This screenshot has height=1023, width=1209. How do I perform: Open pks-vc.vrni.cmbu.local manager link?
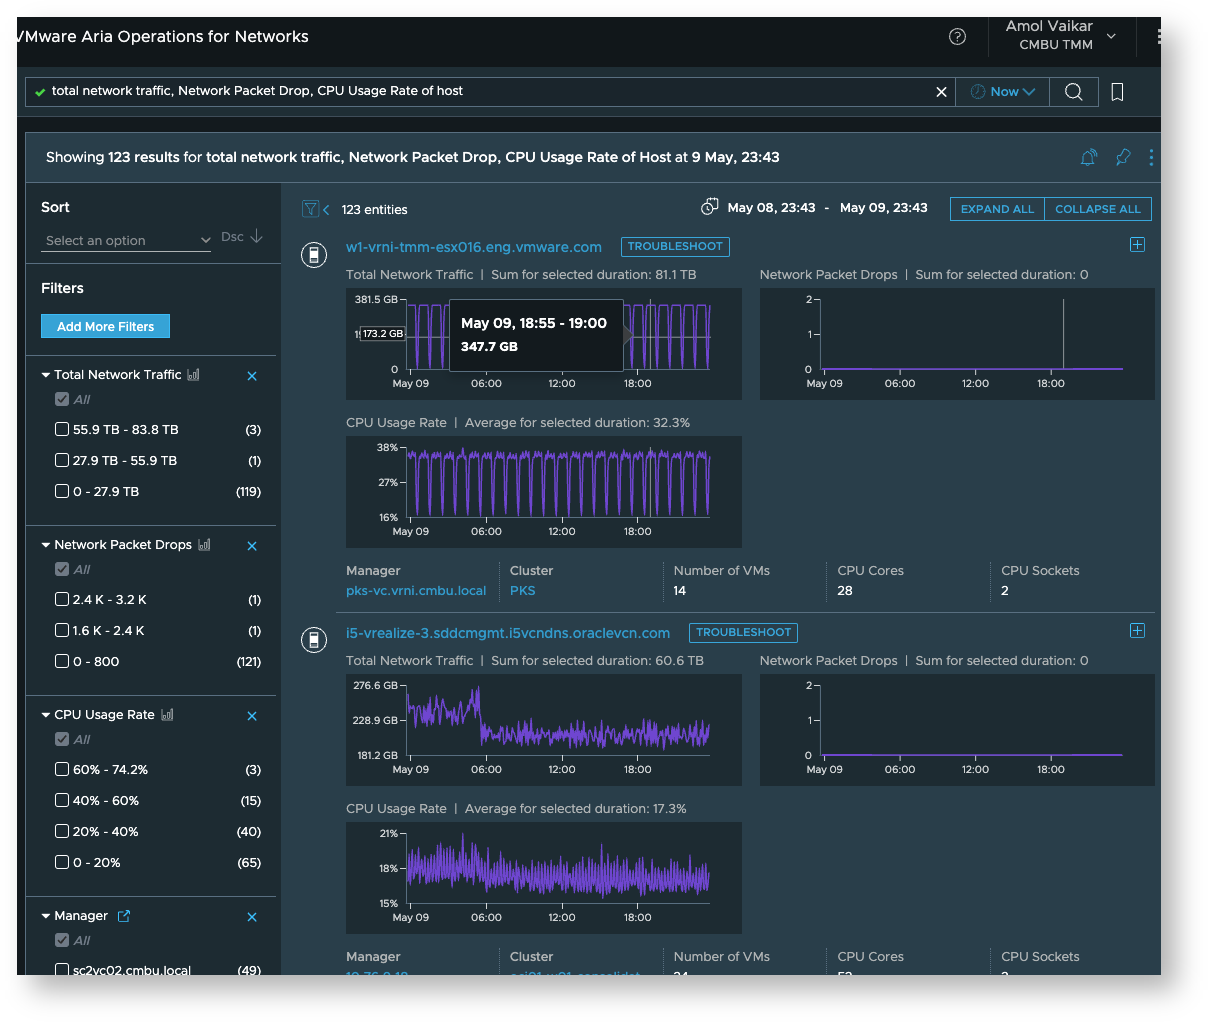point(416,591)
